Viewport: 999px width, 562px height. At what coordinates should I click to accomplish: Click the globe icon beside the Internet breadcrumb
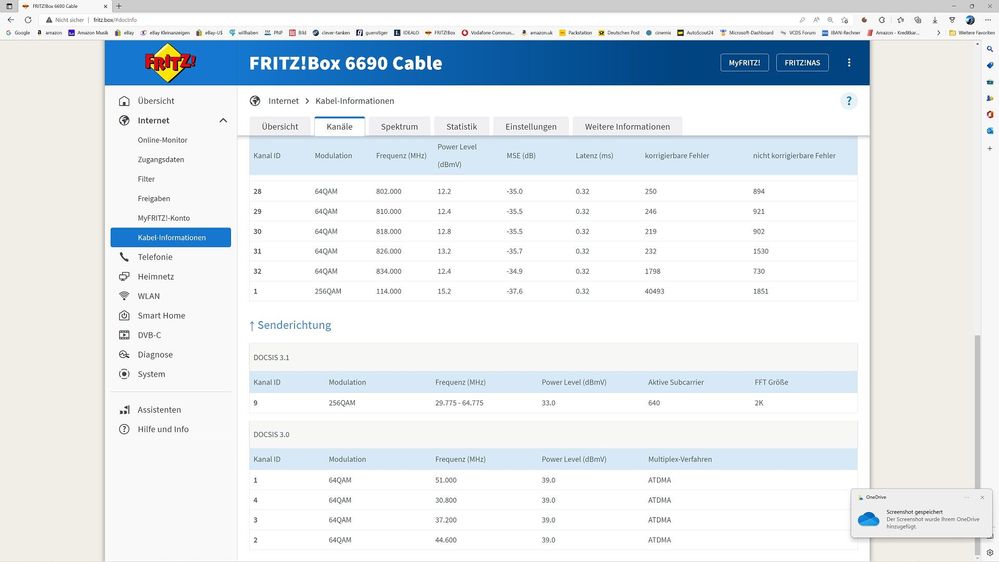(255, 101)
